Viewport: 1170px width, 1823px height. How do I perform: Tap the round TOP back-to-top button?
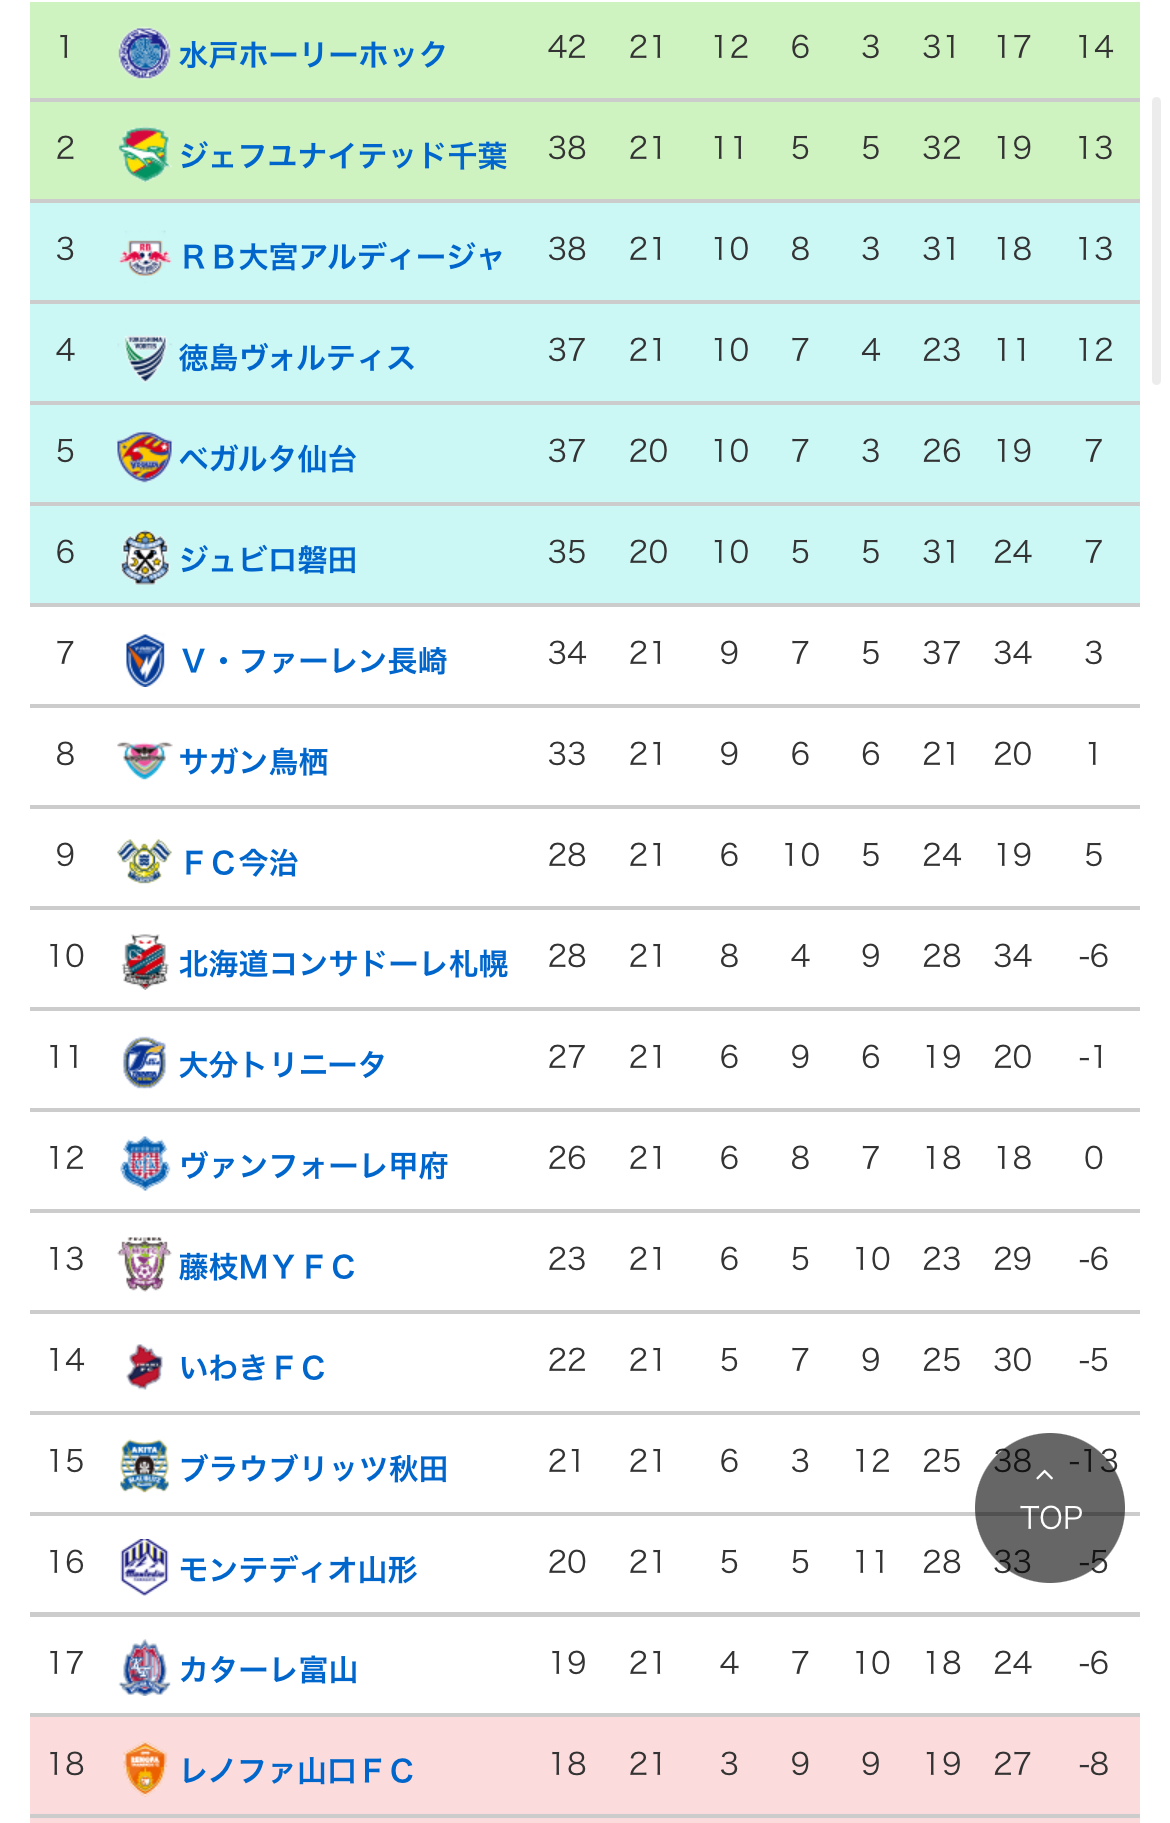click(1050, 1507)
